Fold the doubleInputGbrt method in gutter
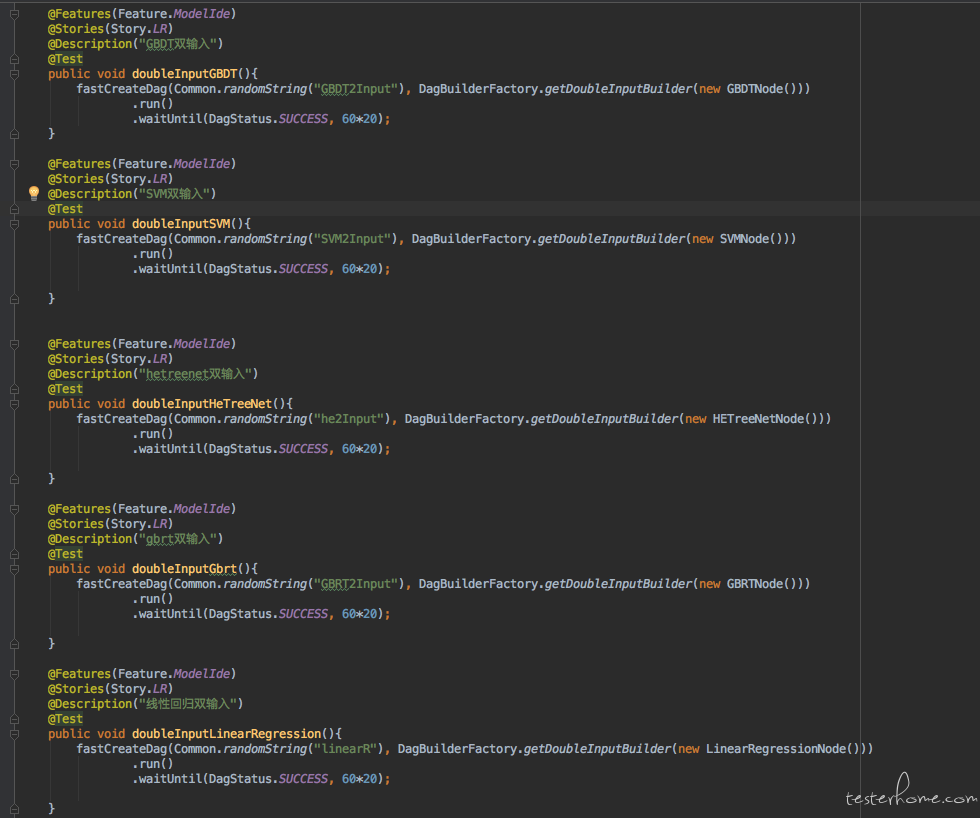 14,569
